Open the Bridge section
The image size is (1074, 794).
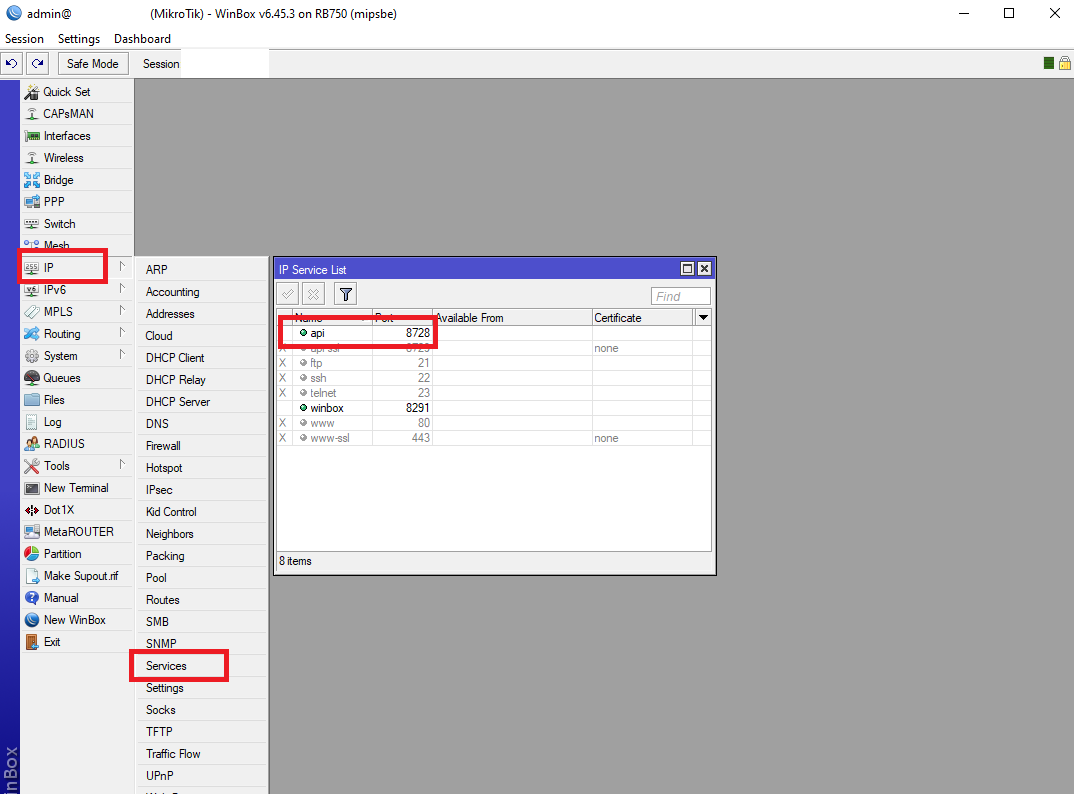click(76, 179)
